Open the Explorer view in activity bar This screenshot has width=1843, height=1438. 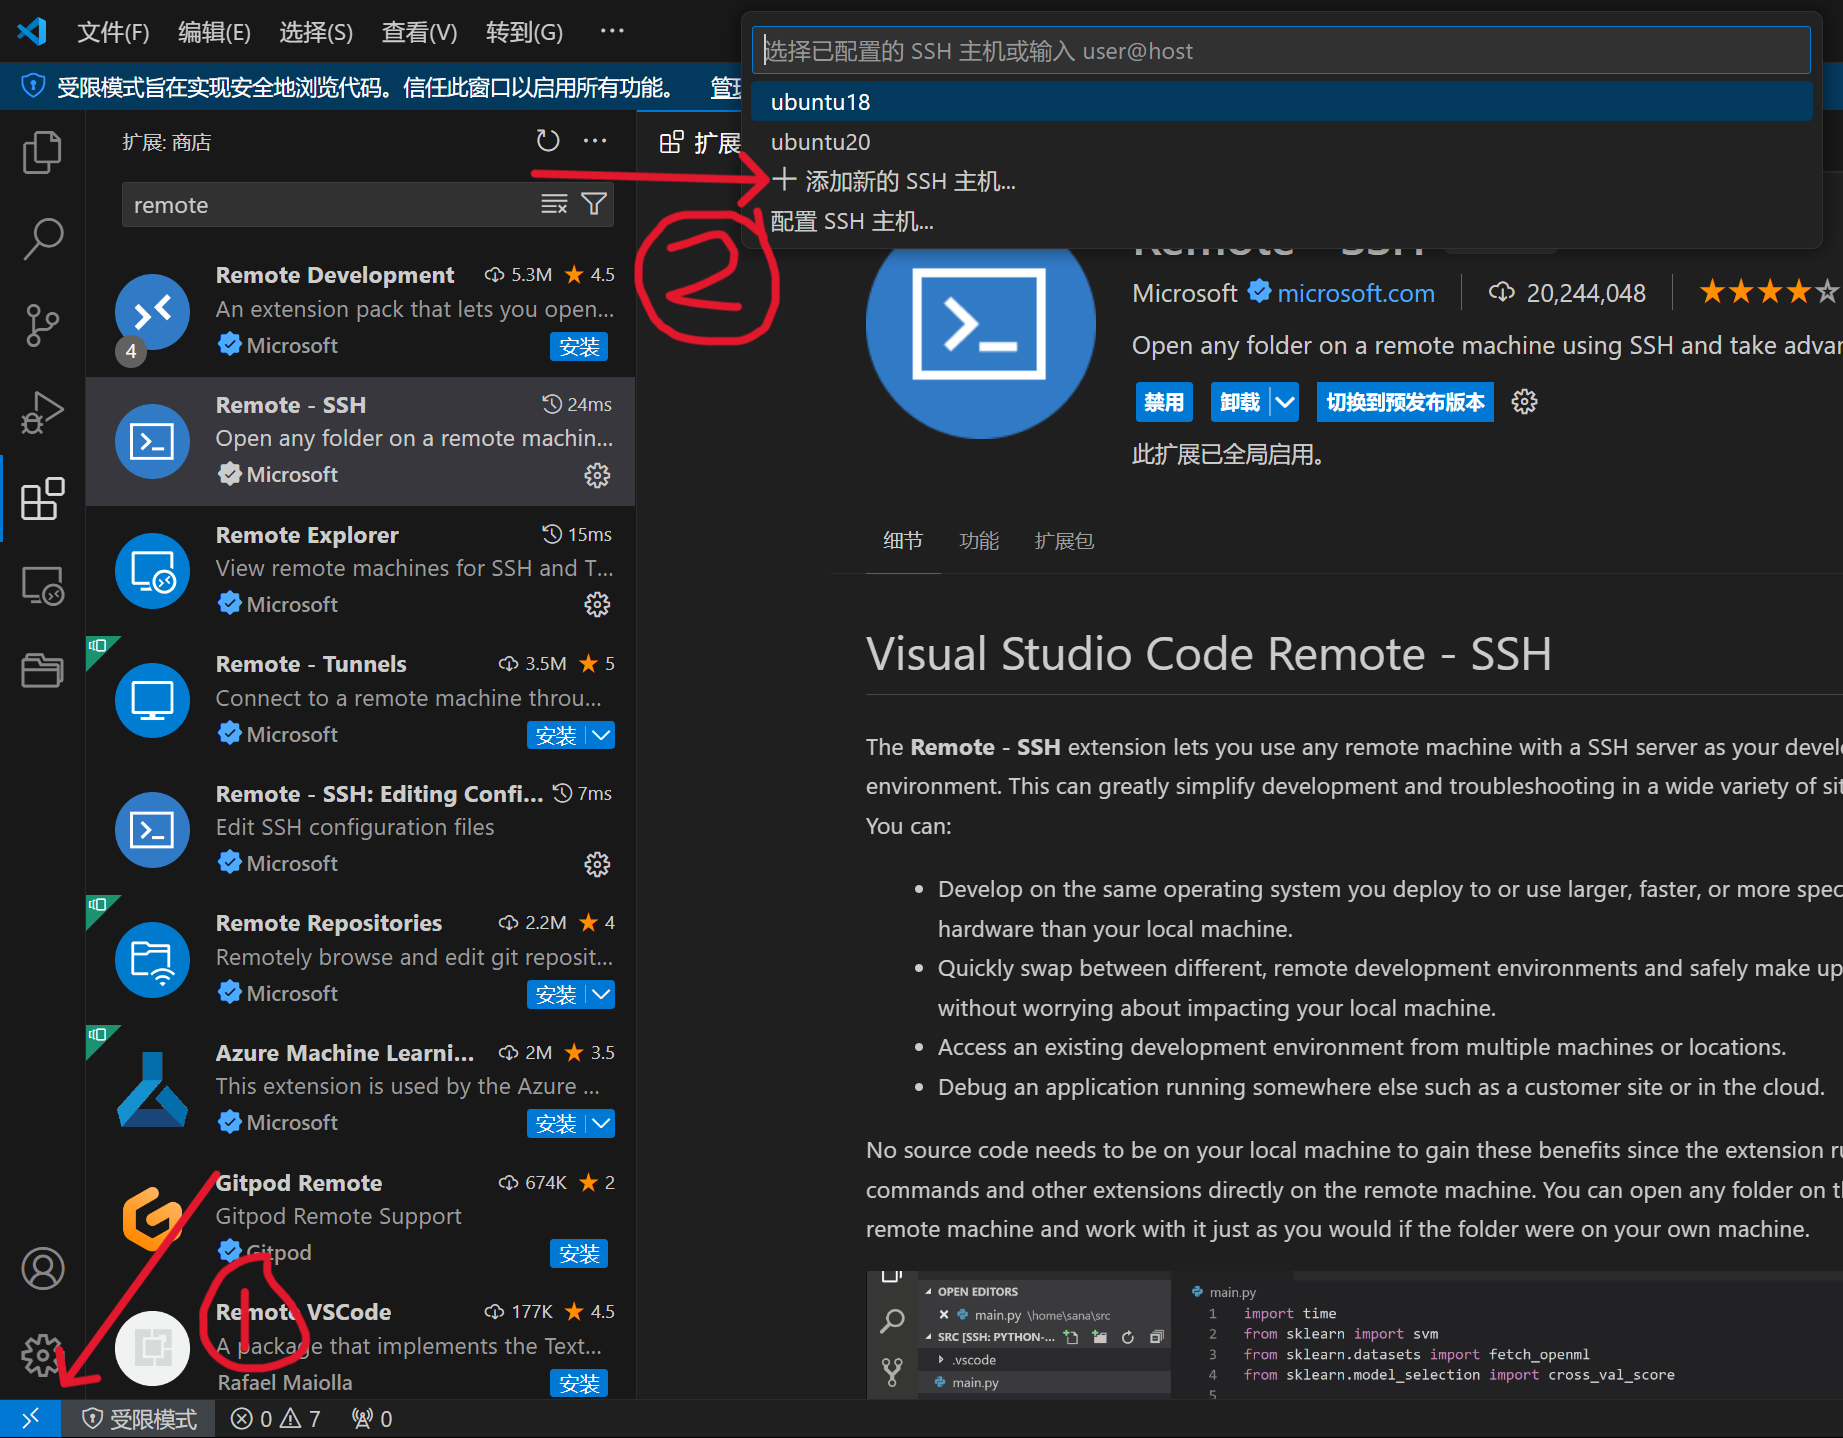[x=42, y=152]
